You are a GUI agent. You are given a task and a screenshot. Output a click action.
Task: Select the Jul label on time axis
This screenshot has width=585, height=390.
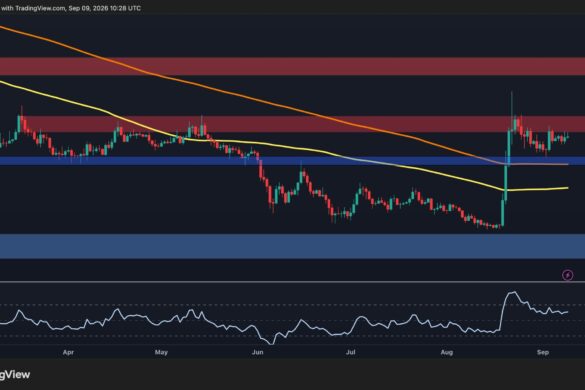pos(350,352)
